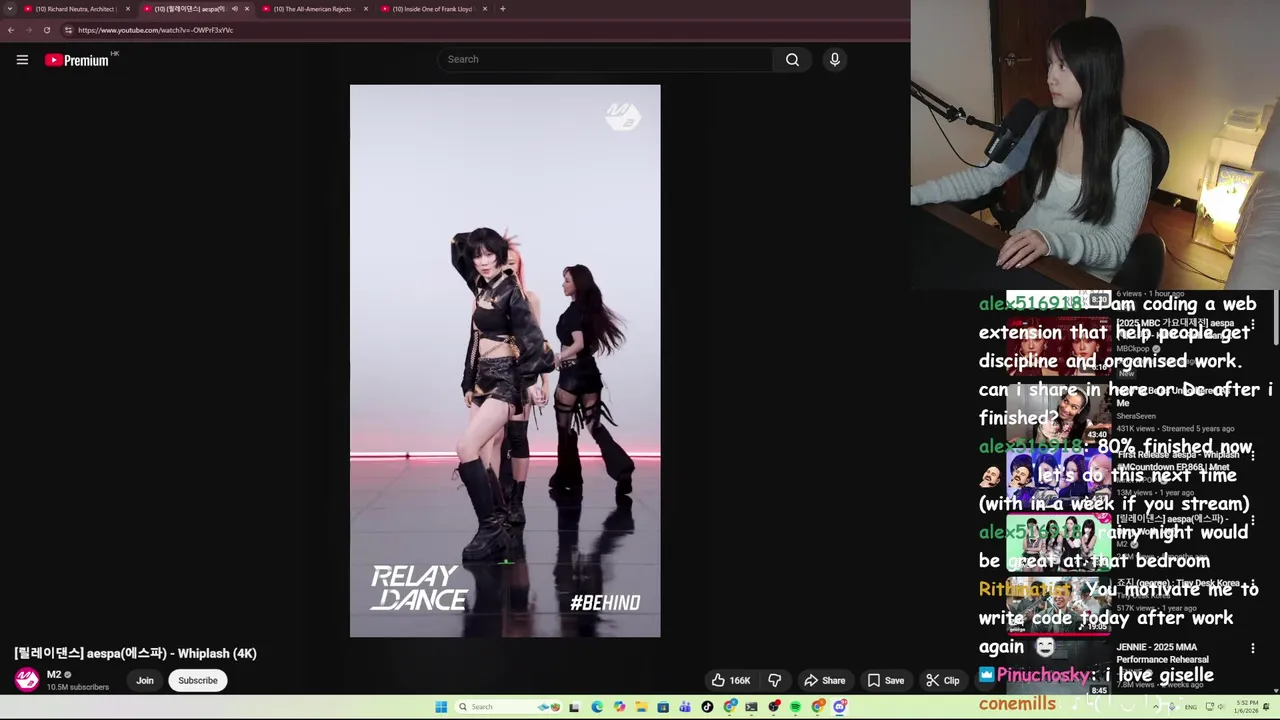The width and height of the screenshot is (1280, 720).
Task: Open File Explorer from the taskbar
Action: [642, 707]
